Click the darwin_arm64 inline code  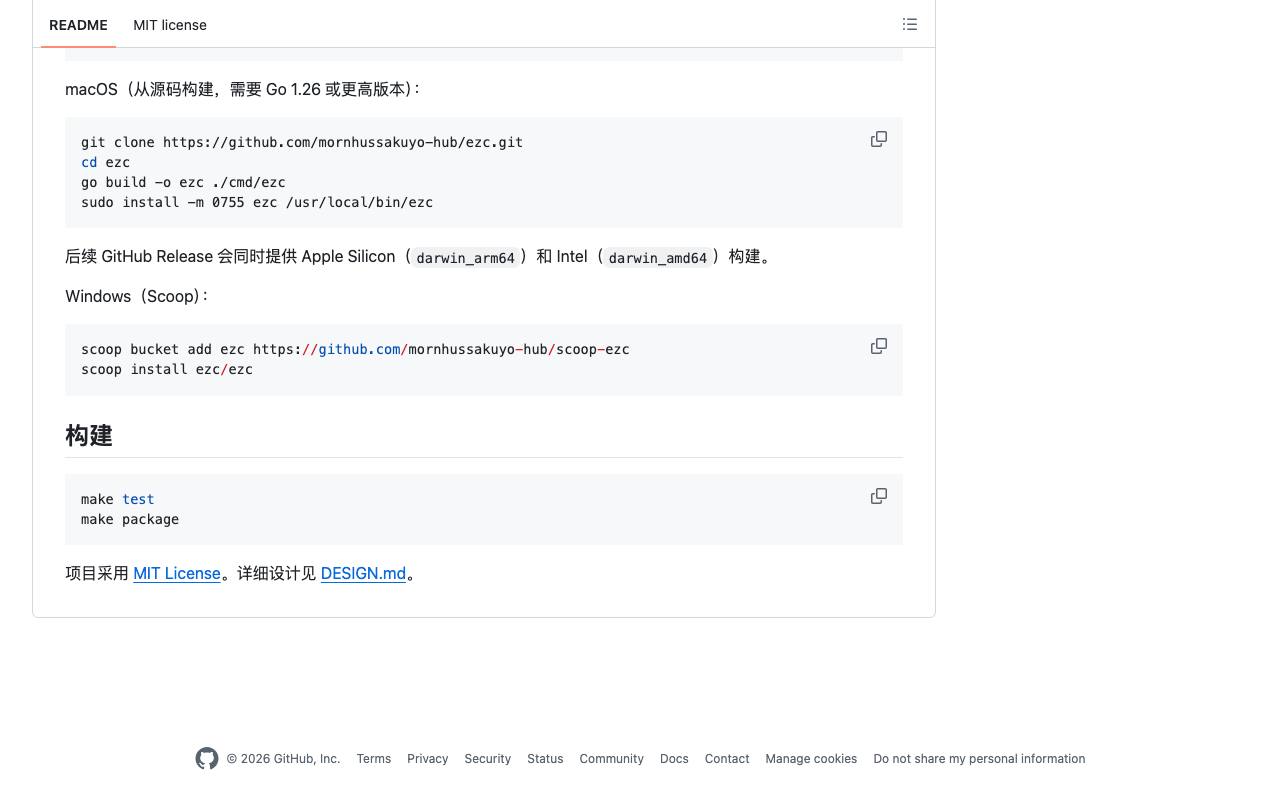(x=466, y=258)
